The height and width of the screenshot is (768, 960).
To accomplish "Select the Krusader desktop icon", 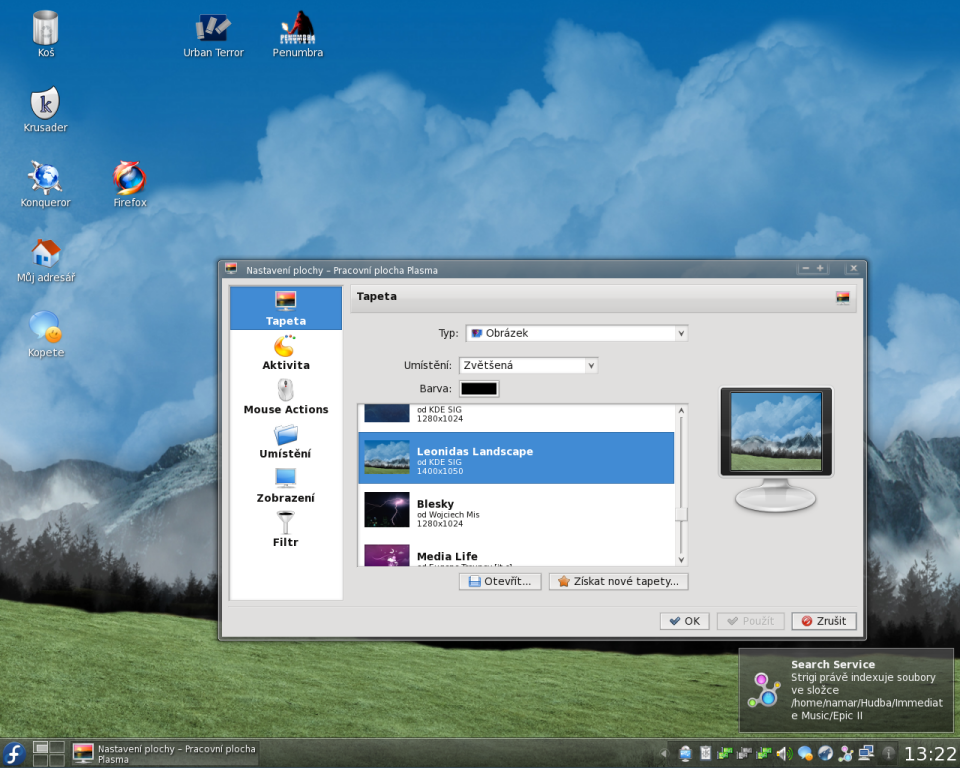I will 45,110.
